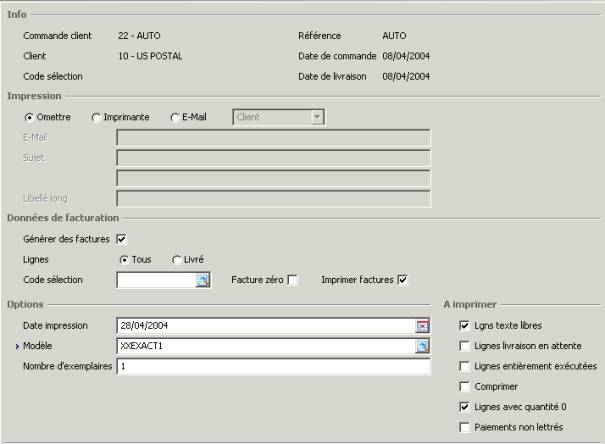The image size is (605, 444).
Task: Choose the E-Mail radio option
Action: pyautogui.click(x=175, y=117)
